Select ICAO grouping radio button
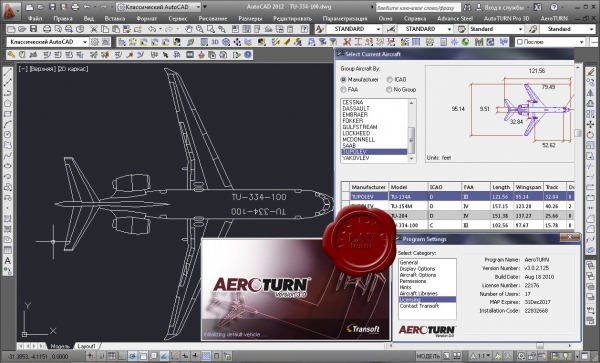600x363 pixels. point(389,80)
